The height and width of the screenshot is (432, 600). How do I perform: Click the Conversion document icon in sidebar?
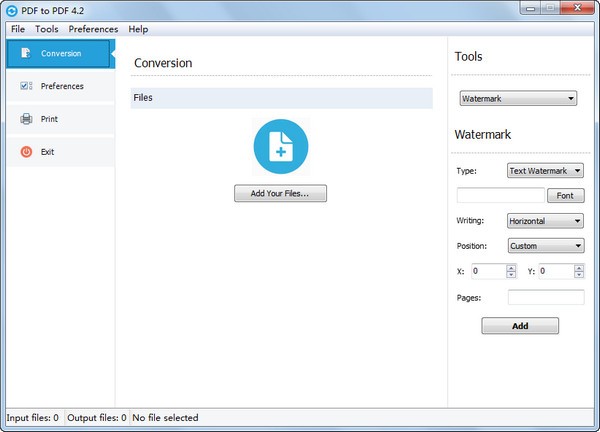[26, 53]
